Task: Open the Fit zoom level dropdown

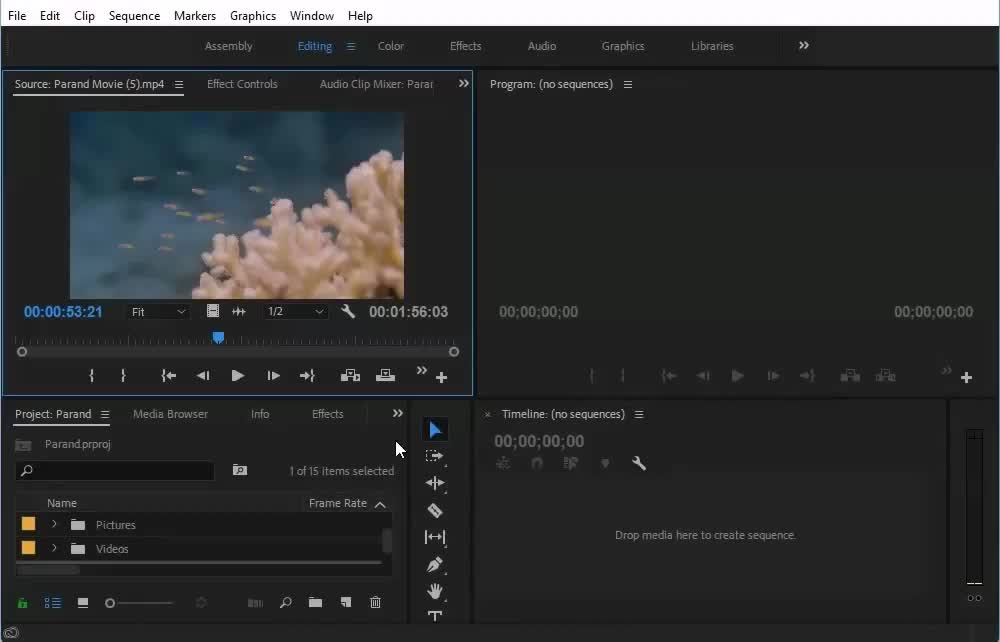Action: pyautogui.click(x=157, y=311)
